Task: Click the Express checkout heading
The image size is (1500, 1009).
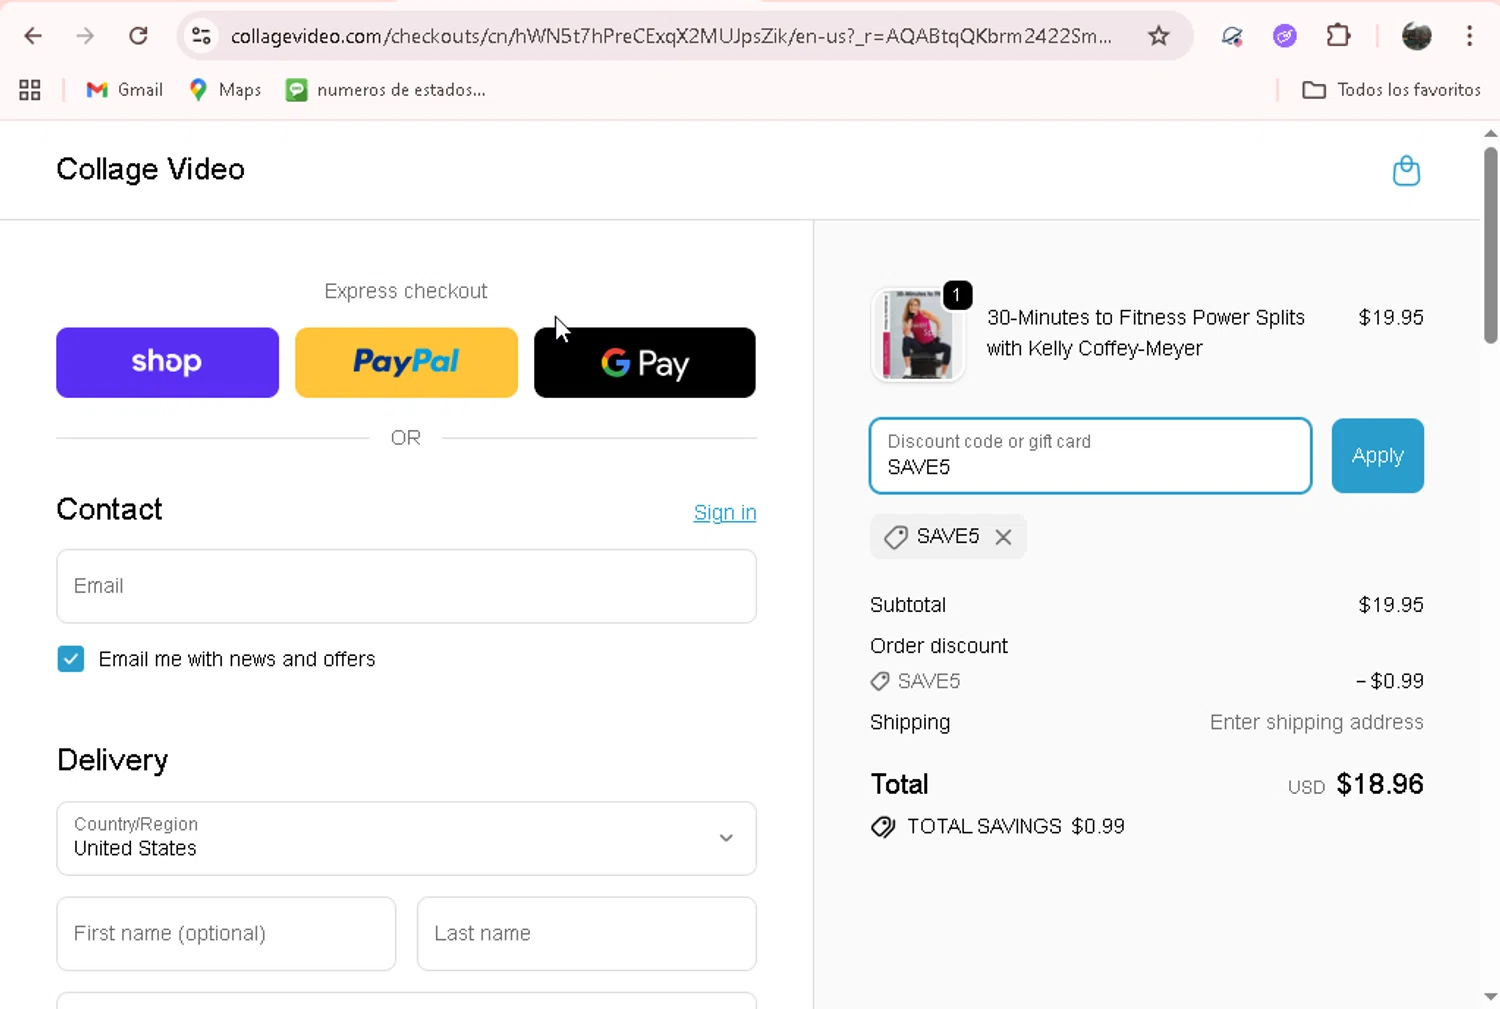Action: point(406,291)
